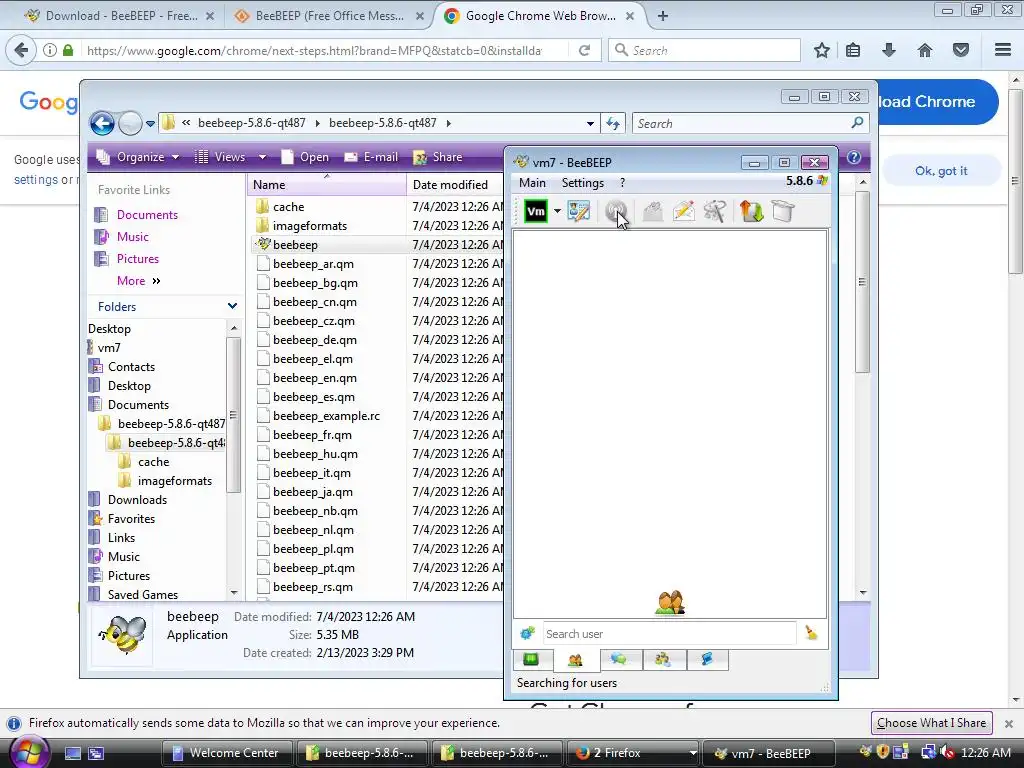
Task: Open a new Firefox tab with plus
Action: click(663, 16)
